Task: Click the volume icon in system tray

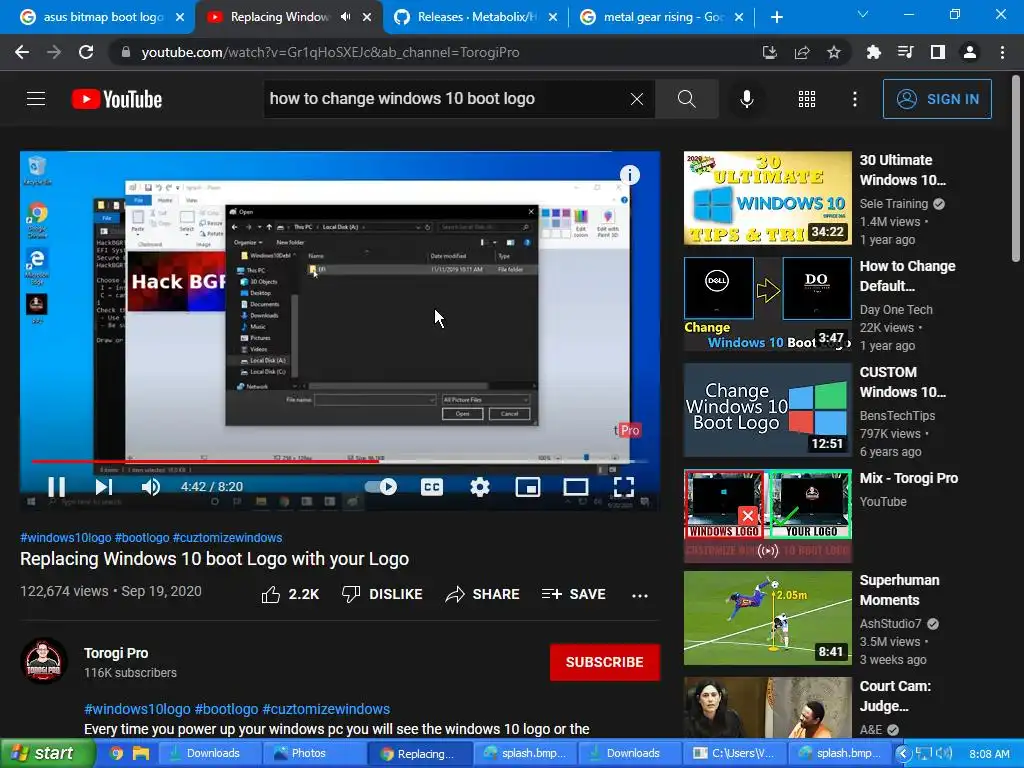Action: tap(944, 754)
